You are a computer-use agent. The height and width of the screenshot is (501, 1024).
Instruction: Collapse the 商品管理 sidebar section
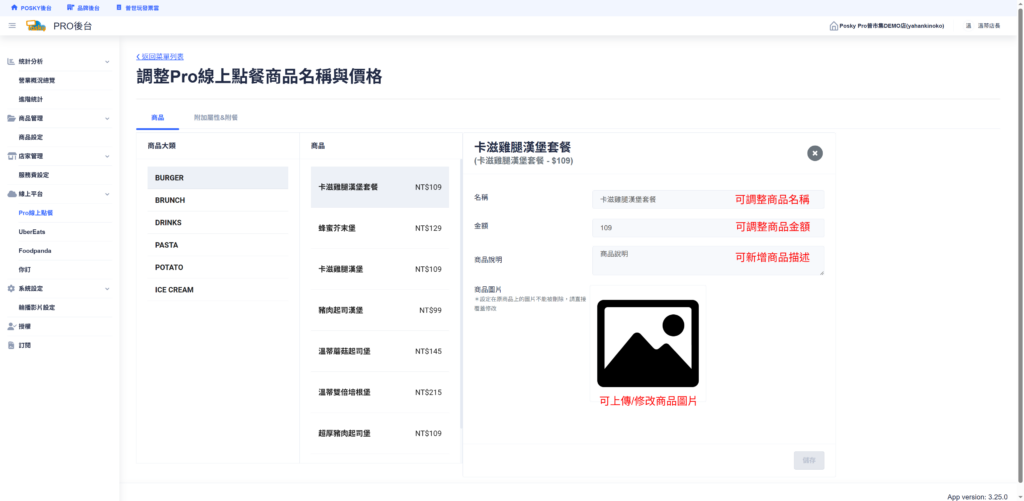point(107,118)
